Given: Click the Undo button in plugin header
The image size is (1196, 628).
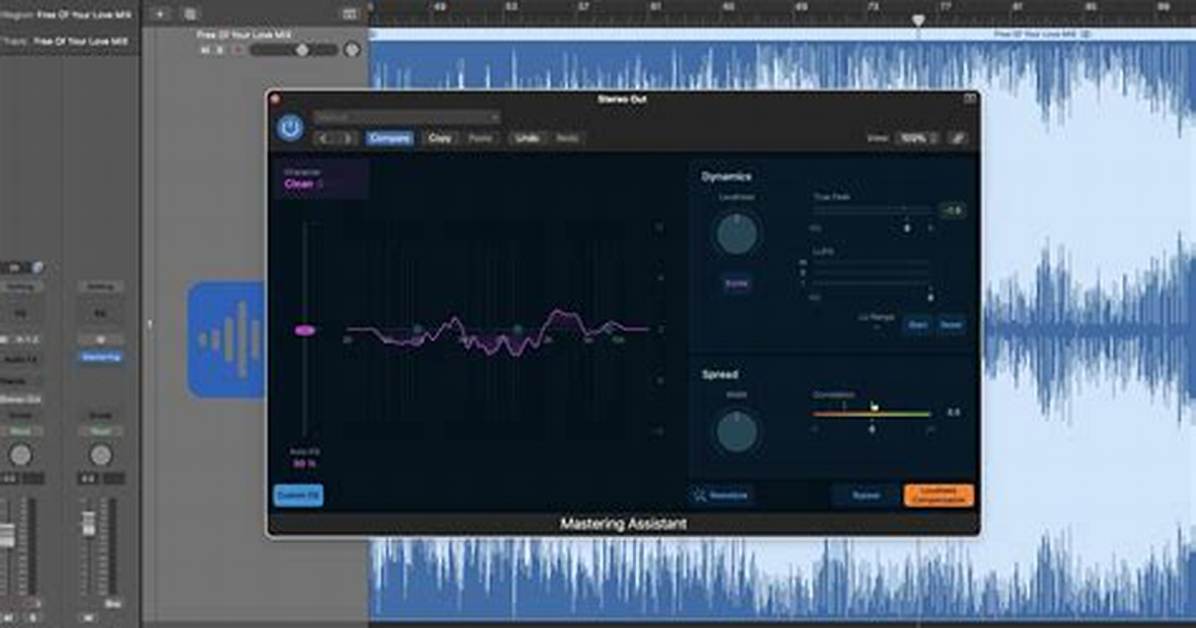Looking at the screenshot, I should tap(527, 139).
